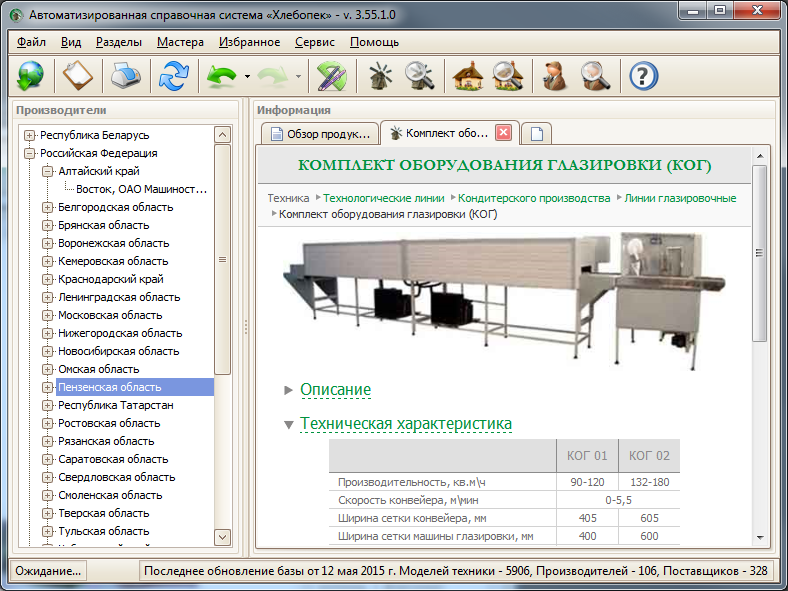Close the Комплект обо... tab
This screenshot has height=591, width=788.
504,133
